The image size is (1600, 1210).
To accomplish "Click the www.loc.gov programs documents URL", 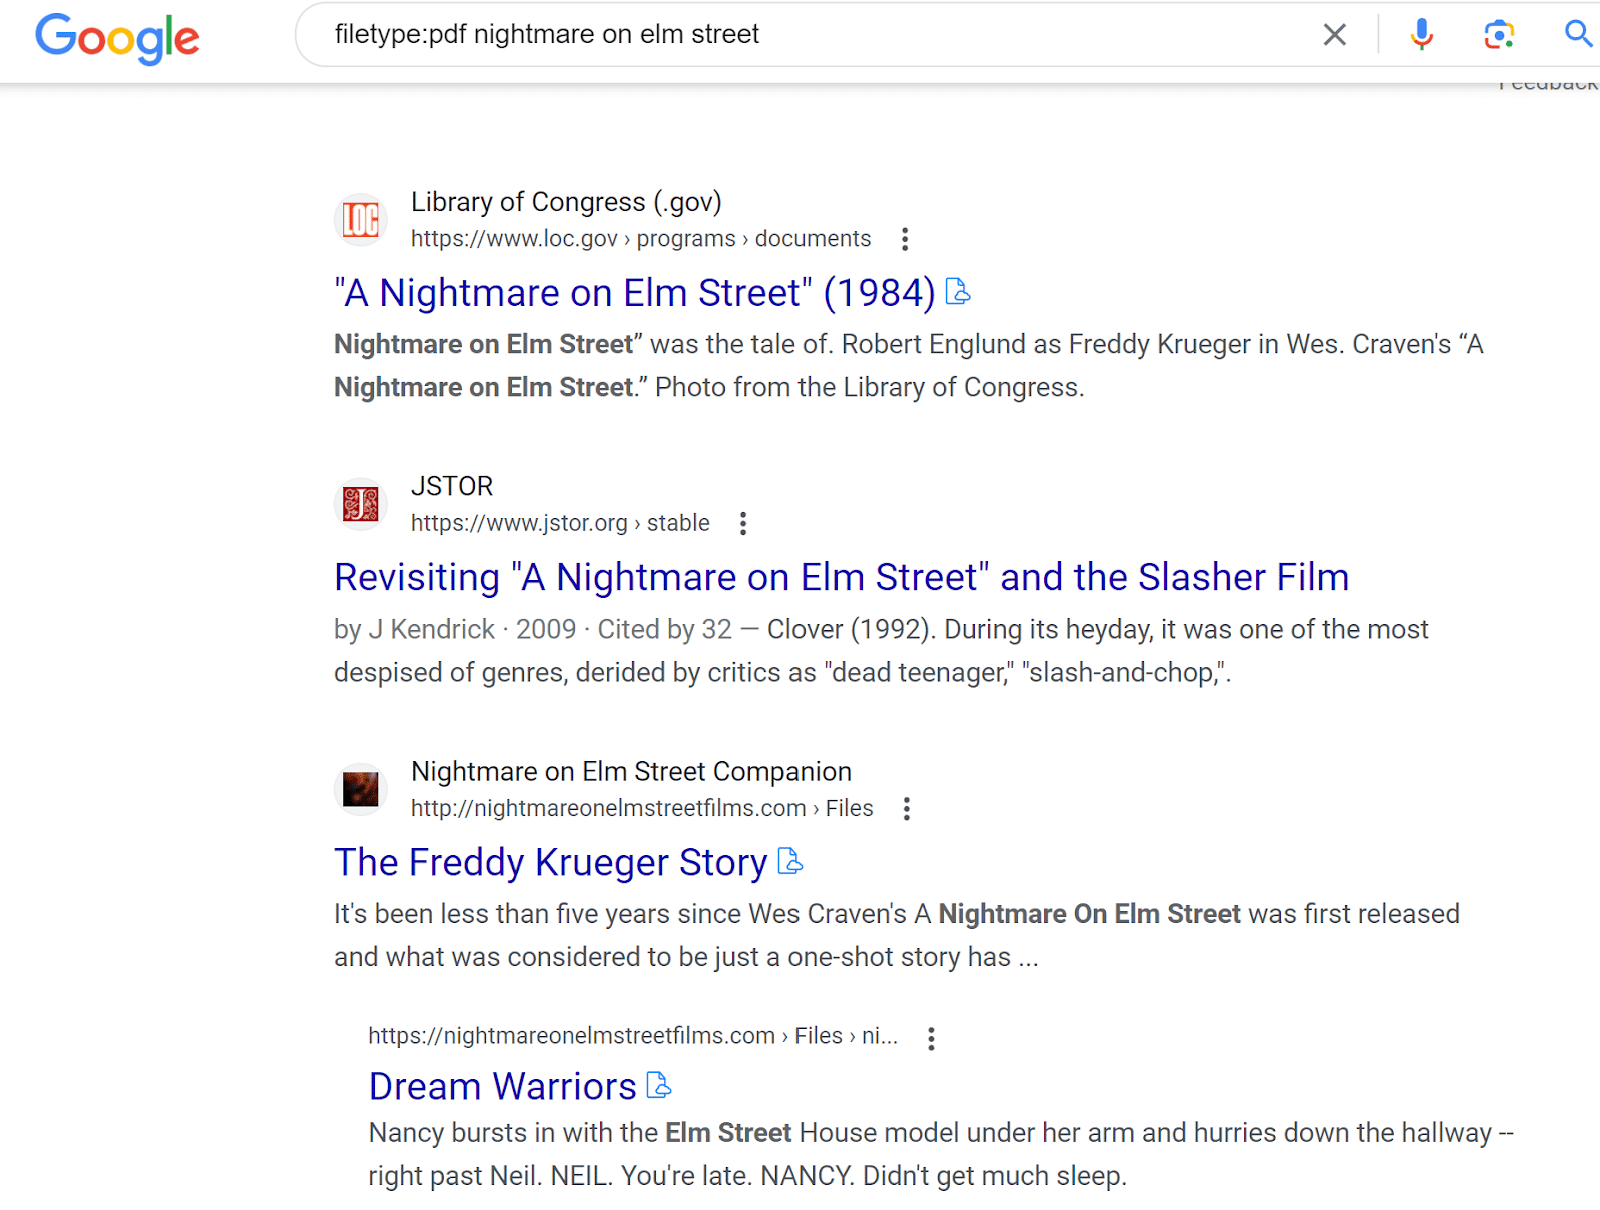I will pyautogui.click(x=641, y=239).
